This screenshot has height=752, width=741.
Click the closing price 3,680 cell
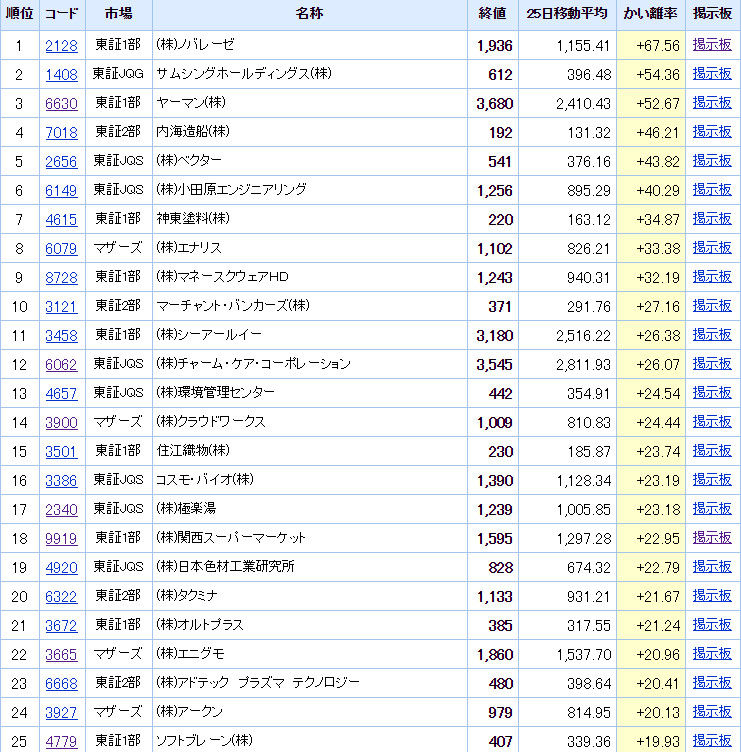pyautogui.click(x=495, y=104)
